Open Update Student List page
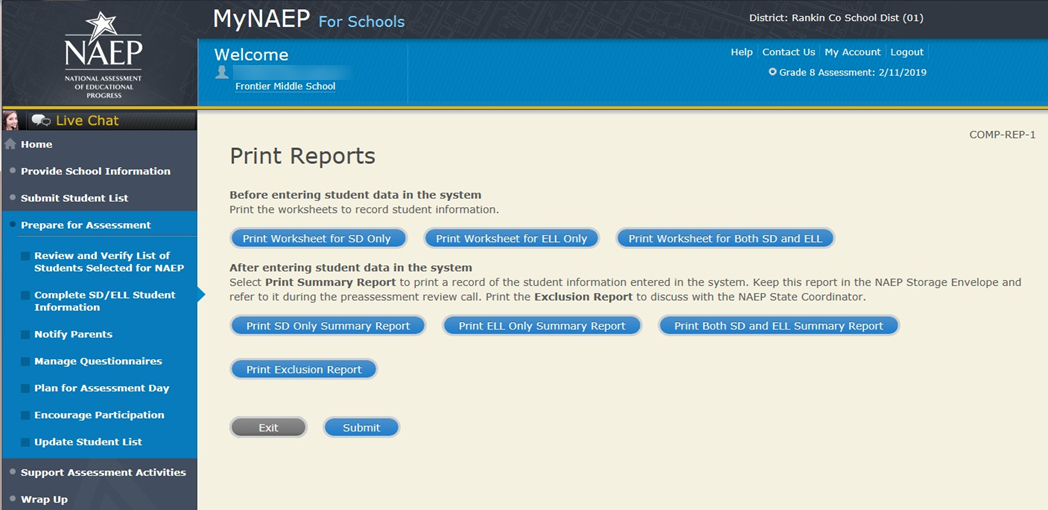1048x510 pixels. pyautogui.click(x=88, y=442)
